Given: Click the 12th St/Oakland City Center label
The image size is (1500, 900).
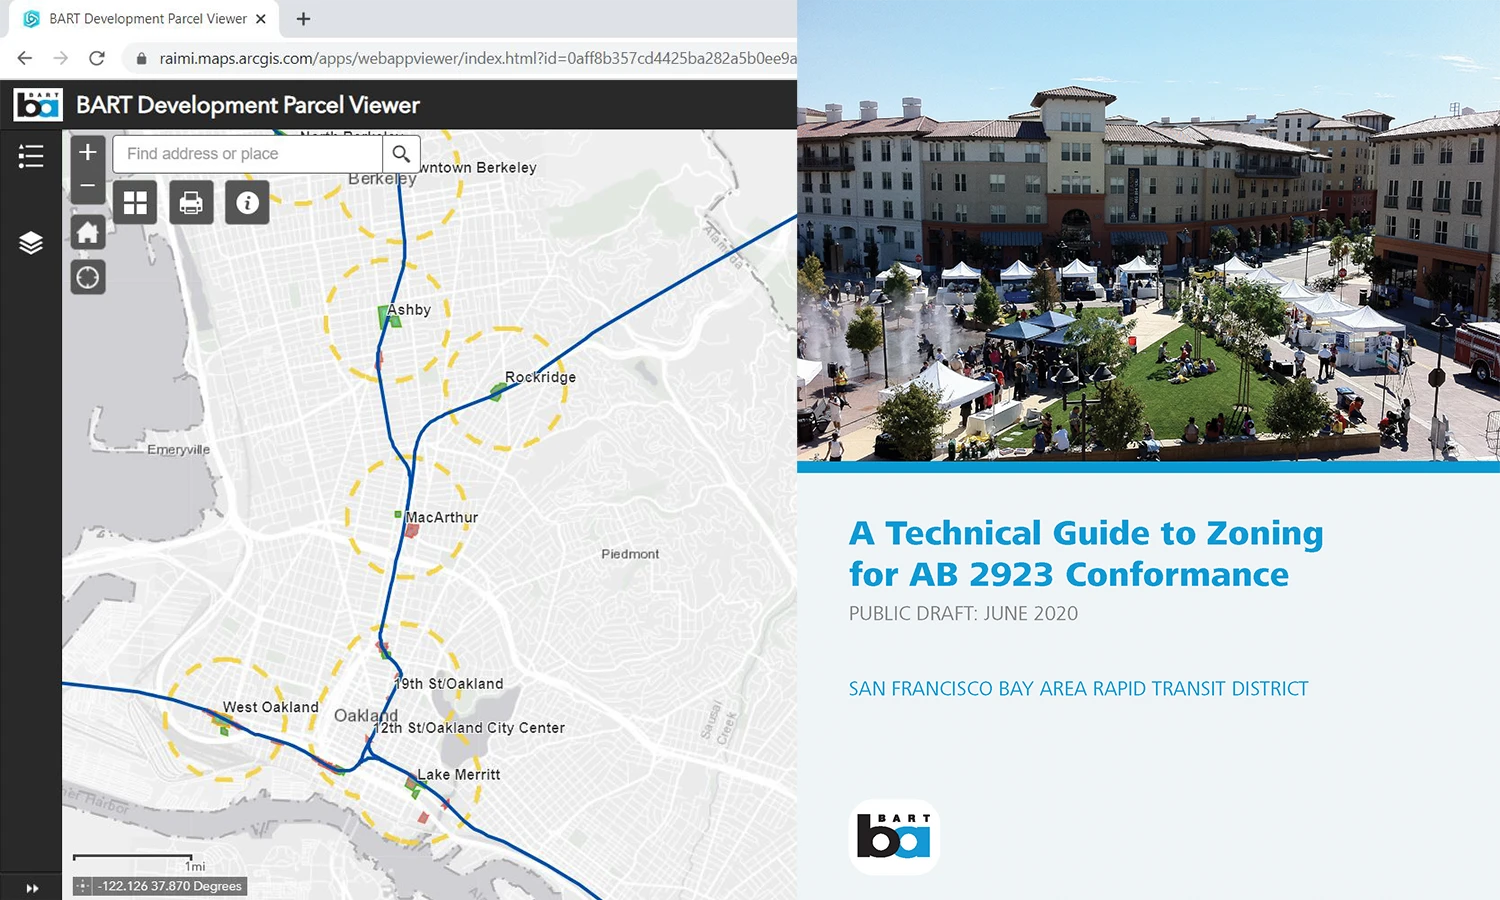Looking at the screenshot, I should [x=470, y=728].
